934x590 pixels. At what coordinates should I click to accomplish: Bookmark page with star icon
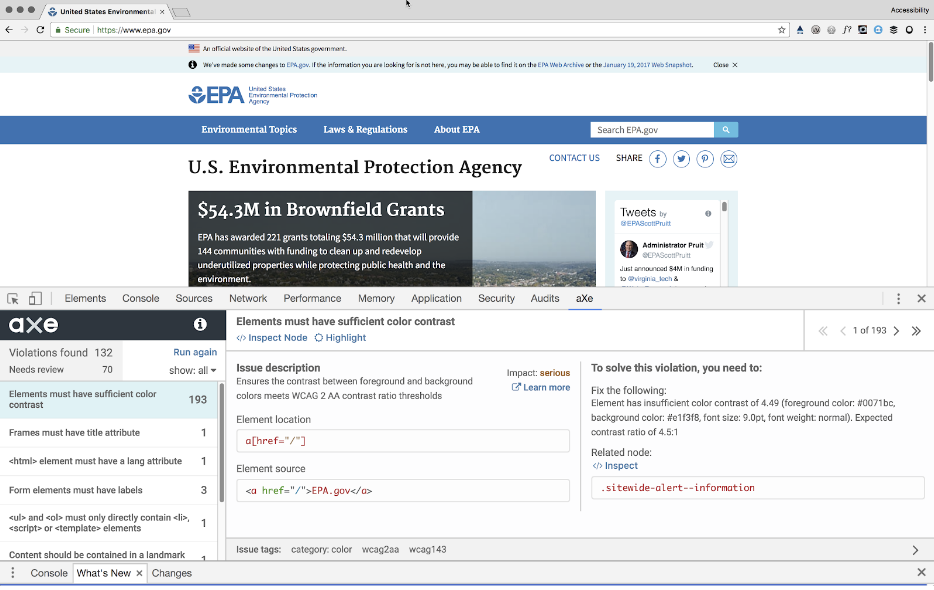coord(782,30)
